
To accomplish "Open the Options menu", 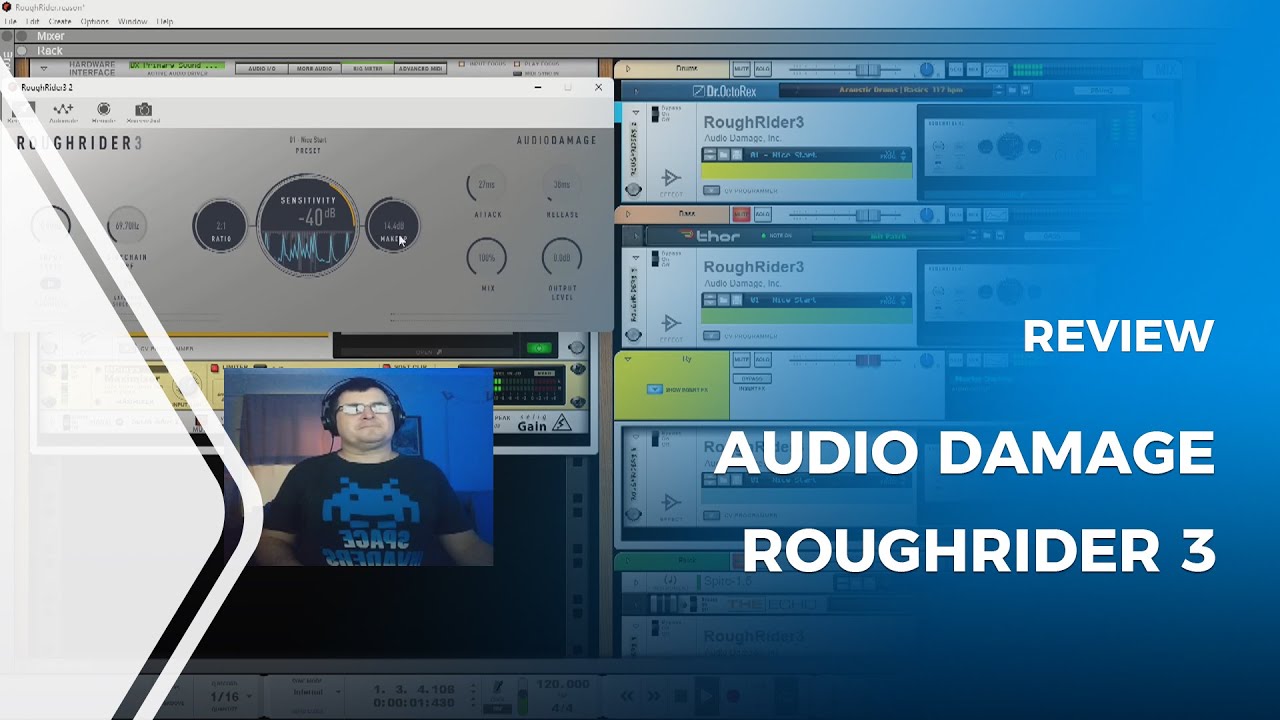I will pos(95,21).
